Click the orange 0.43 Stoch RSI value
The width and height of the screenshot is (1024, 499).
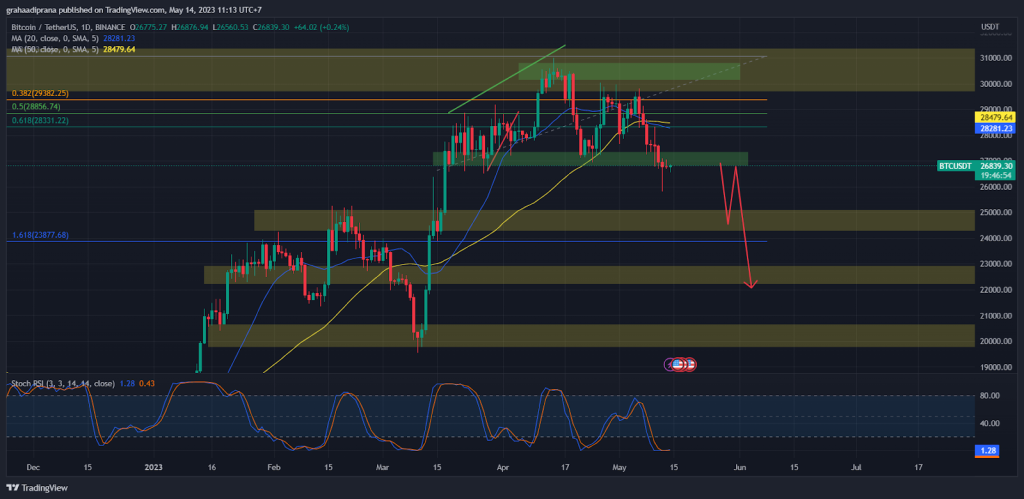pyautogui.click(x=147, y=383)
